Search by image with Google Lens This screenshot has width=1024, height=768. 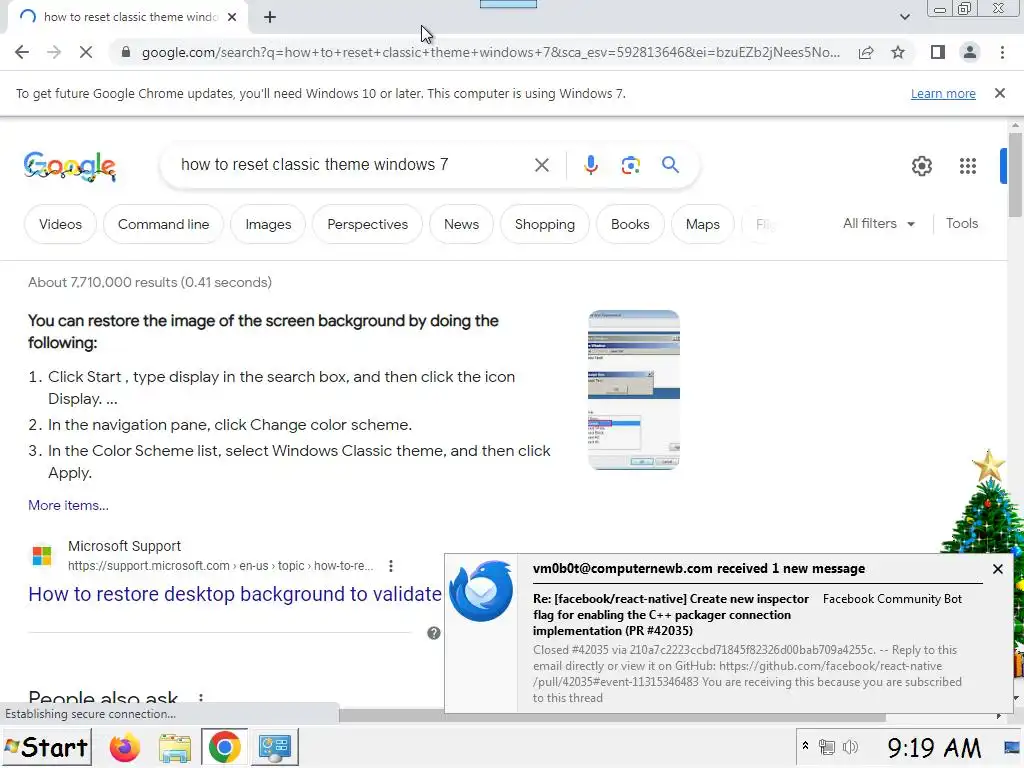[x=630, y=165]
